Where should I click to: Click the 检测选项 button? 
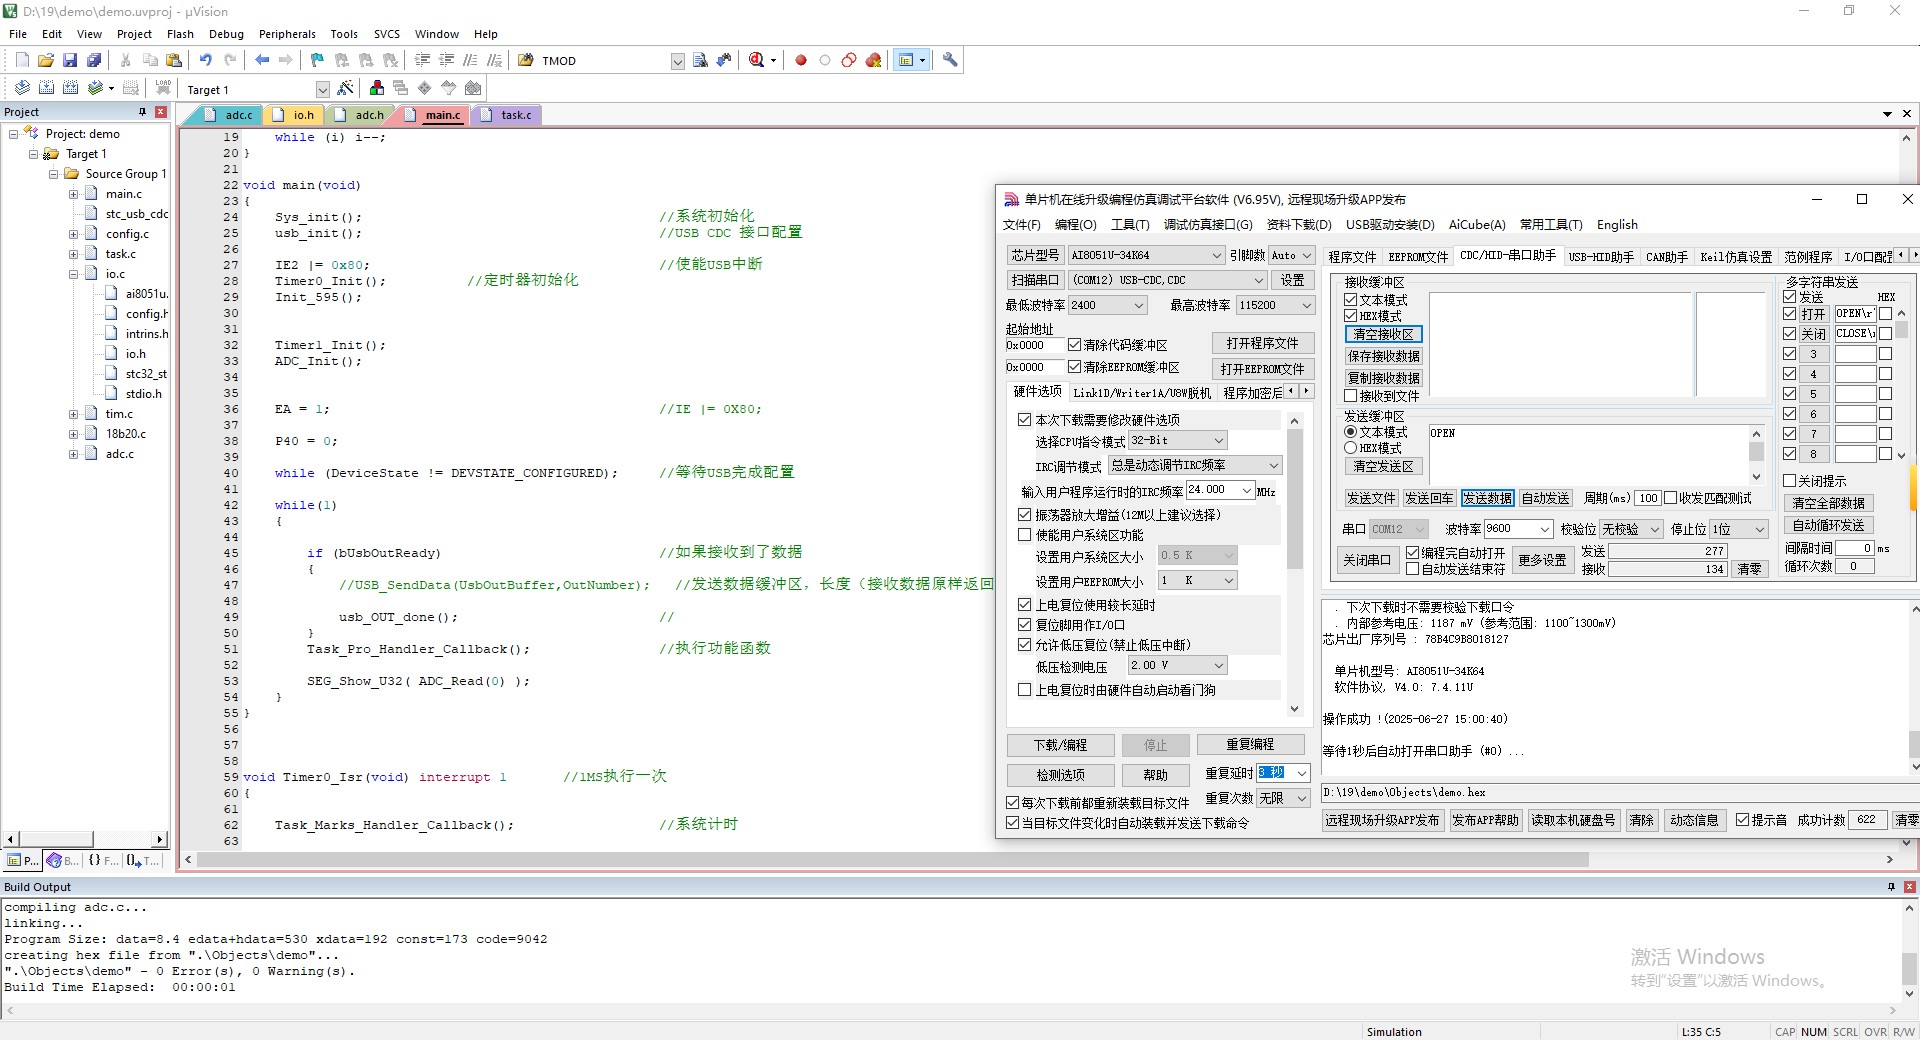[1060, 775]
